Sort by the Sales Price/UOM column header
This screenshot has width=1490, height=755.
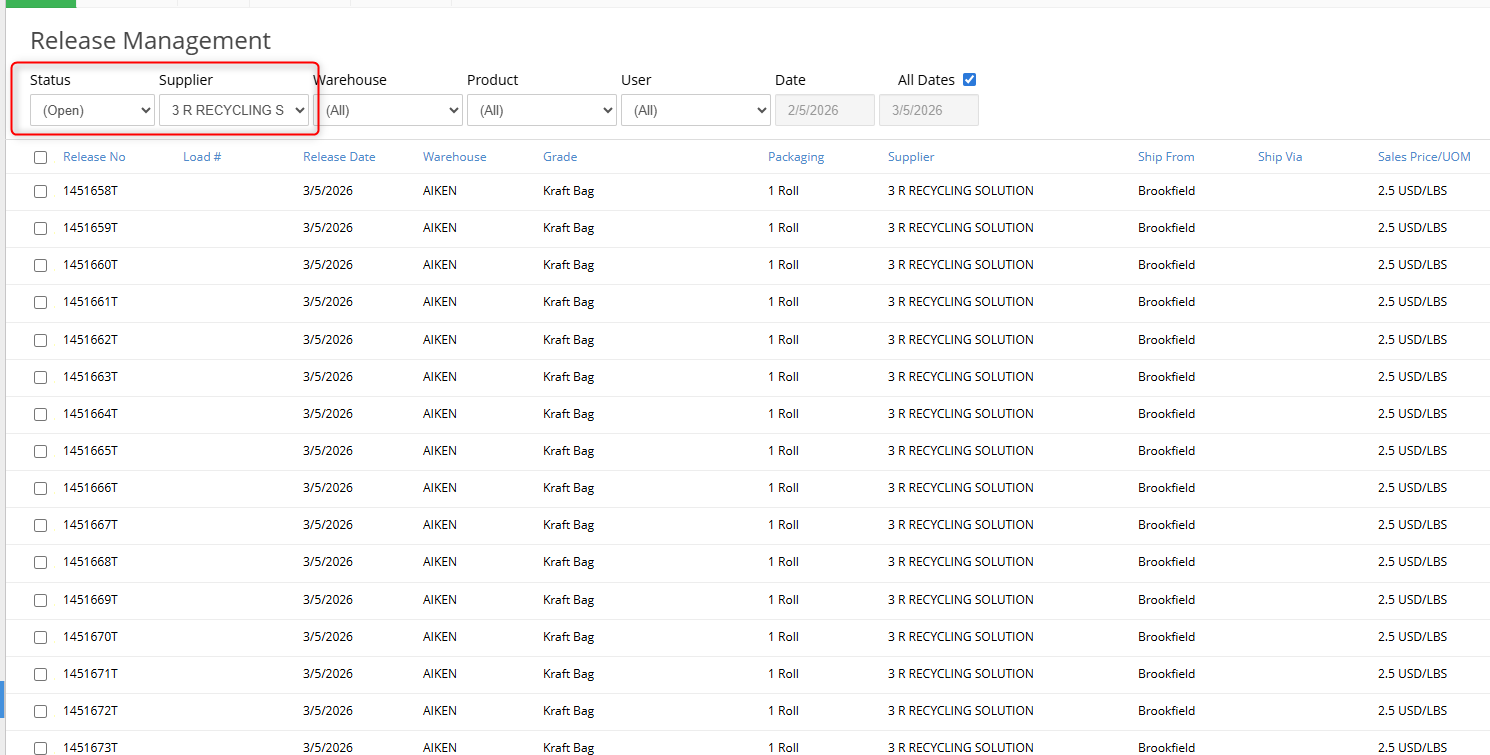[x=1424, y=157]
